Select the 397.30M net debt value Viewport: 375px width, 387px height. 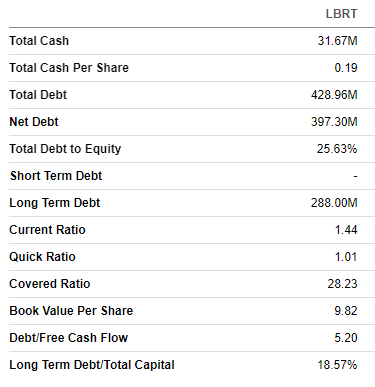334,122
